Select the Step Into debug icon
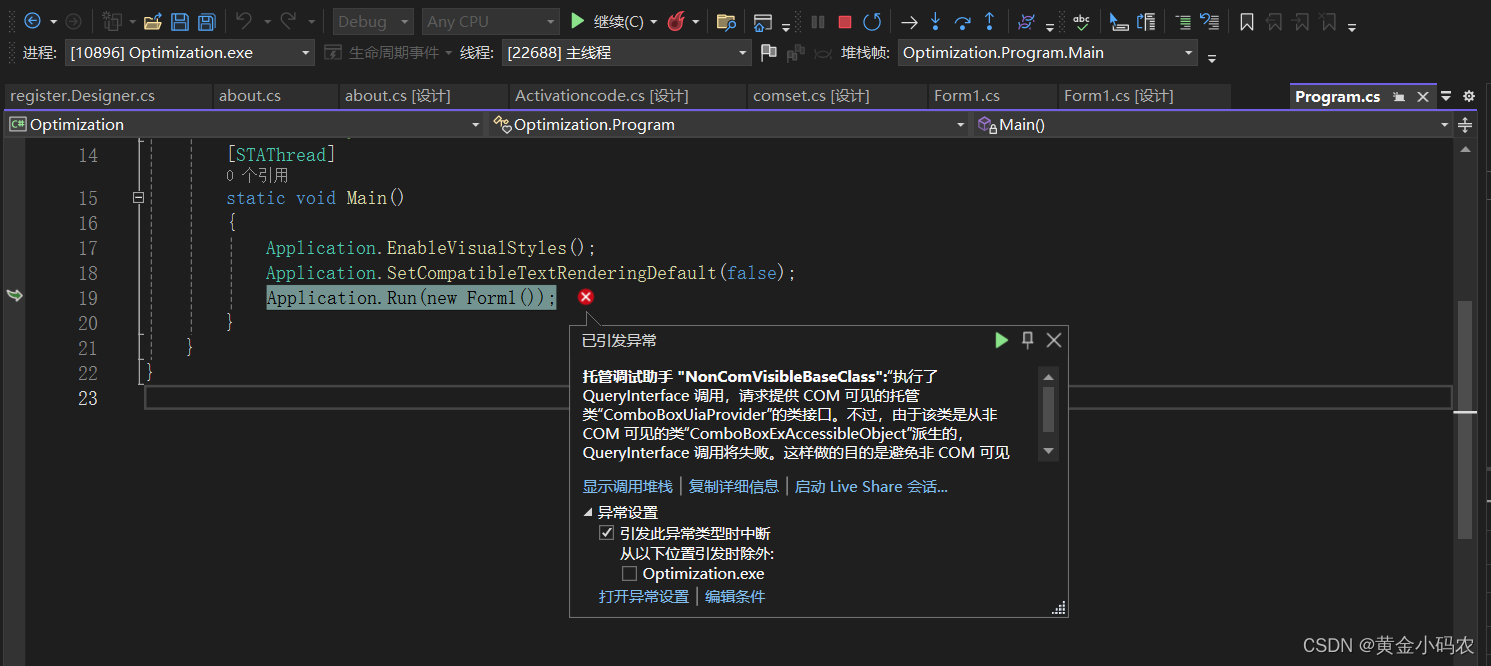The height and width of the screenshot is (666, 1491). tap(935, 21)
